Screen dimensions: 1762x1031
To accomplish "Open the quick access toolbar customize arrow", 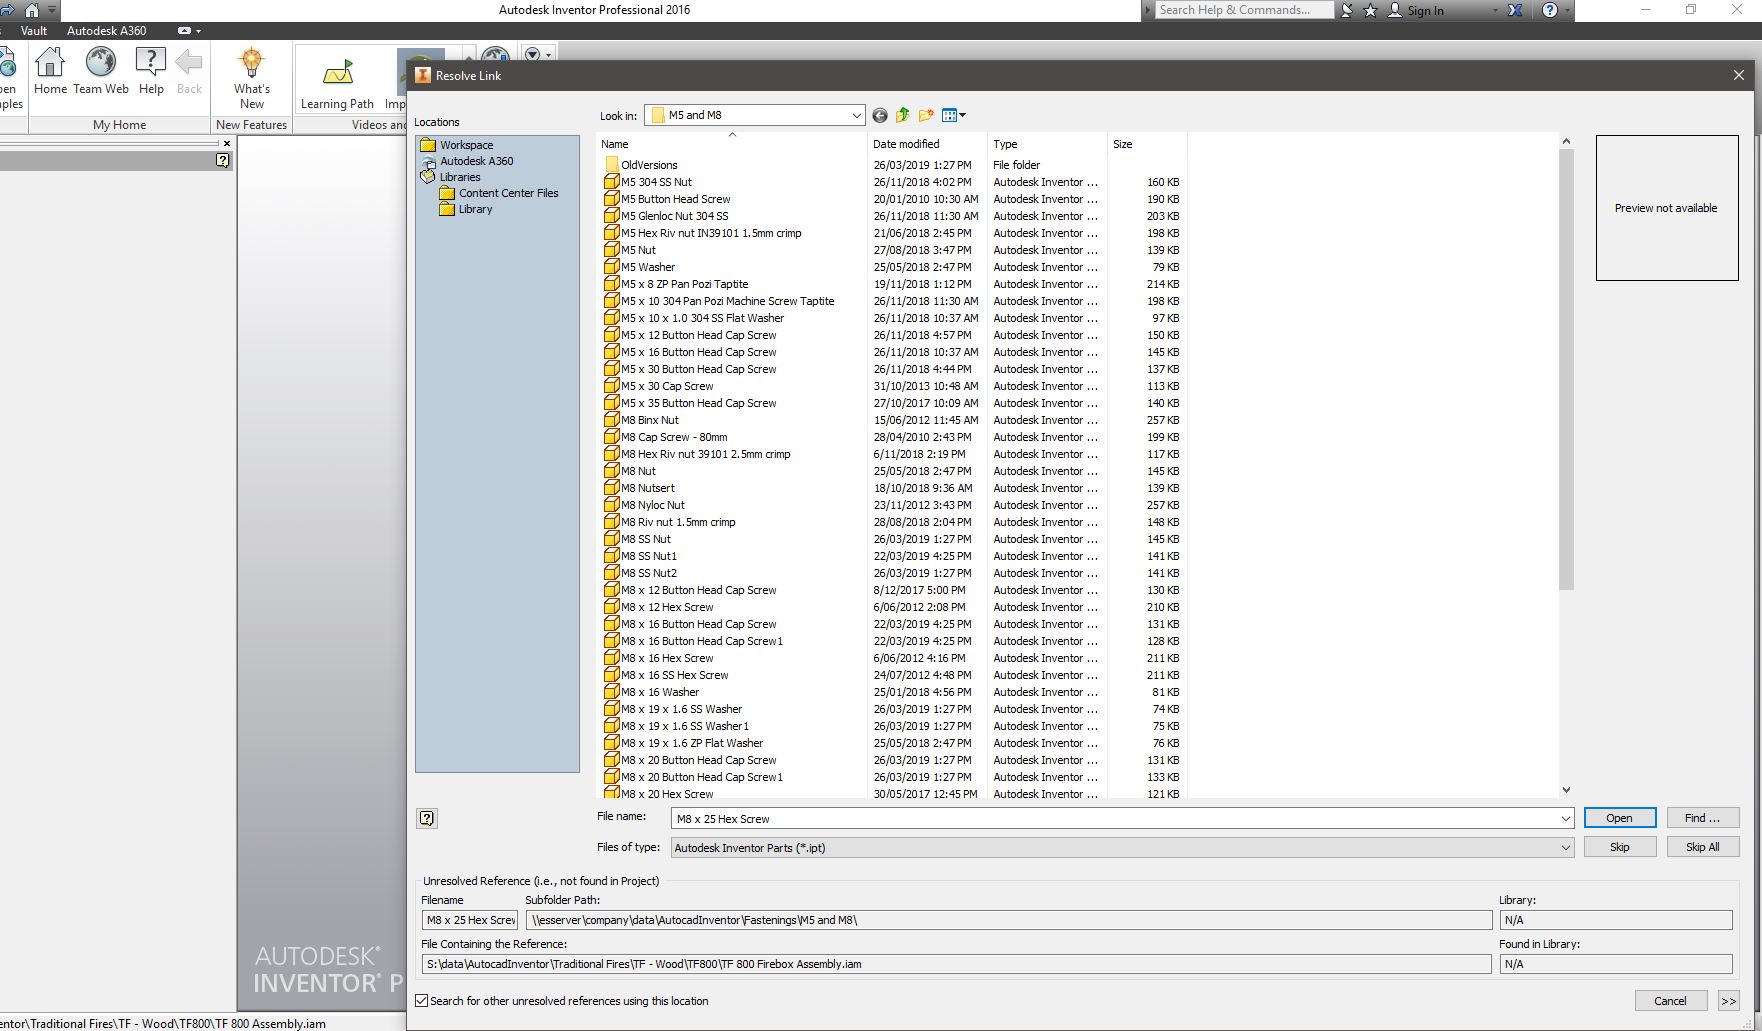I will click(x=52, y=10).
